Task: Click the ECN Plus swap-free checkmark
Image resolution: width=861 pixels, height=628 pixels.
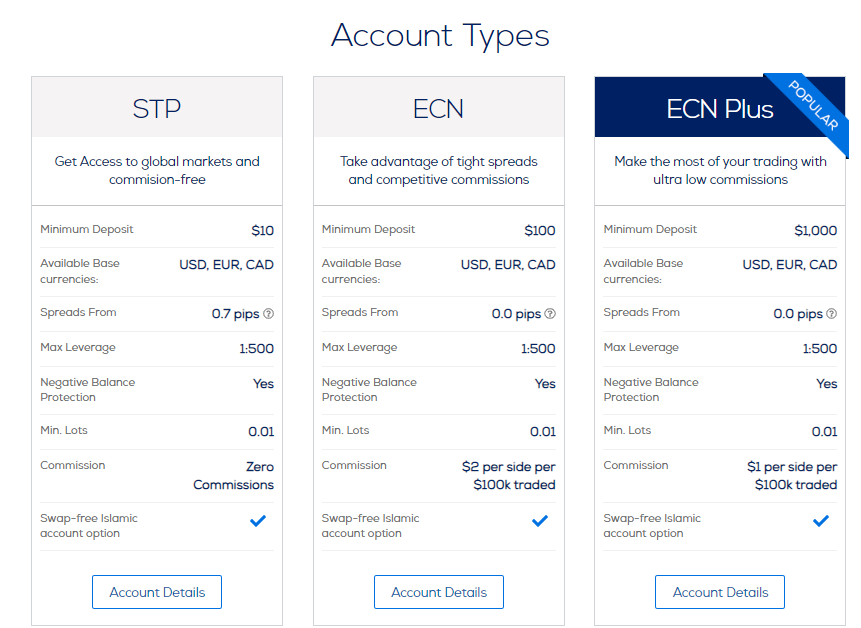Action: click(x=821, y=520)
